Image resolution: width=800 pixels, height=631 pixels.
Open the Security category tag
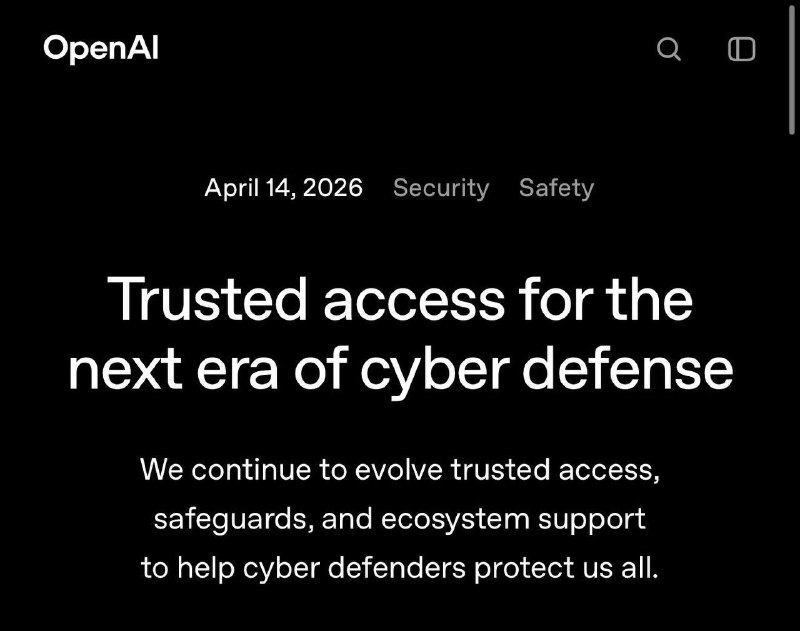(441, 188)
